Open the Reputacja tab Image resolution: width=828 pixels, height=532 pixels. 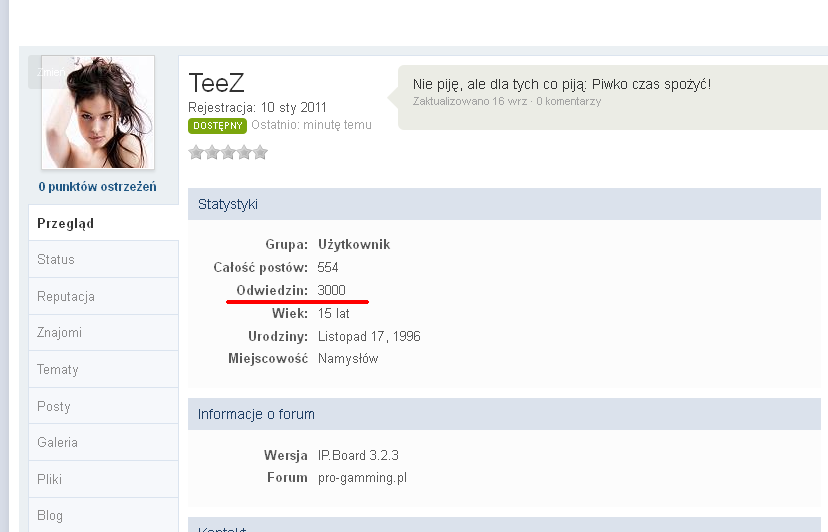(x=66, y=297)
